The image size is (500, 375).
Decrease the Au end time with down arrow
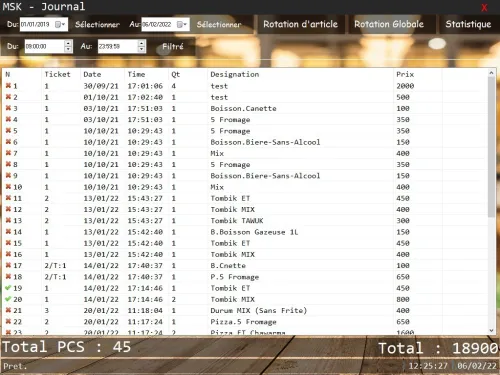click(x=142, y=50)
